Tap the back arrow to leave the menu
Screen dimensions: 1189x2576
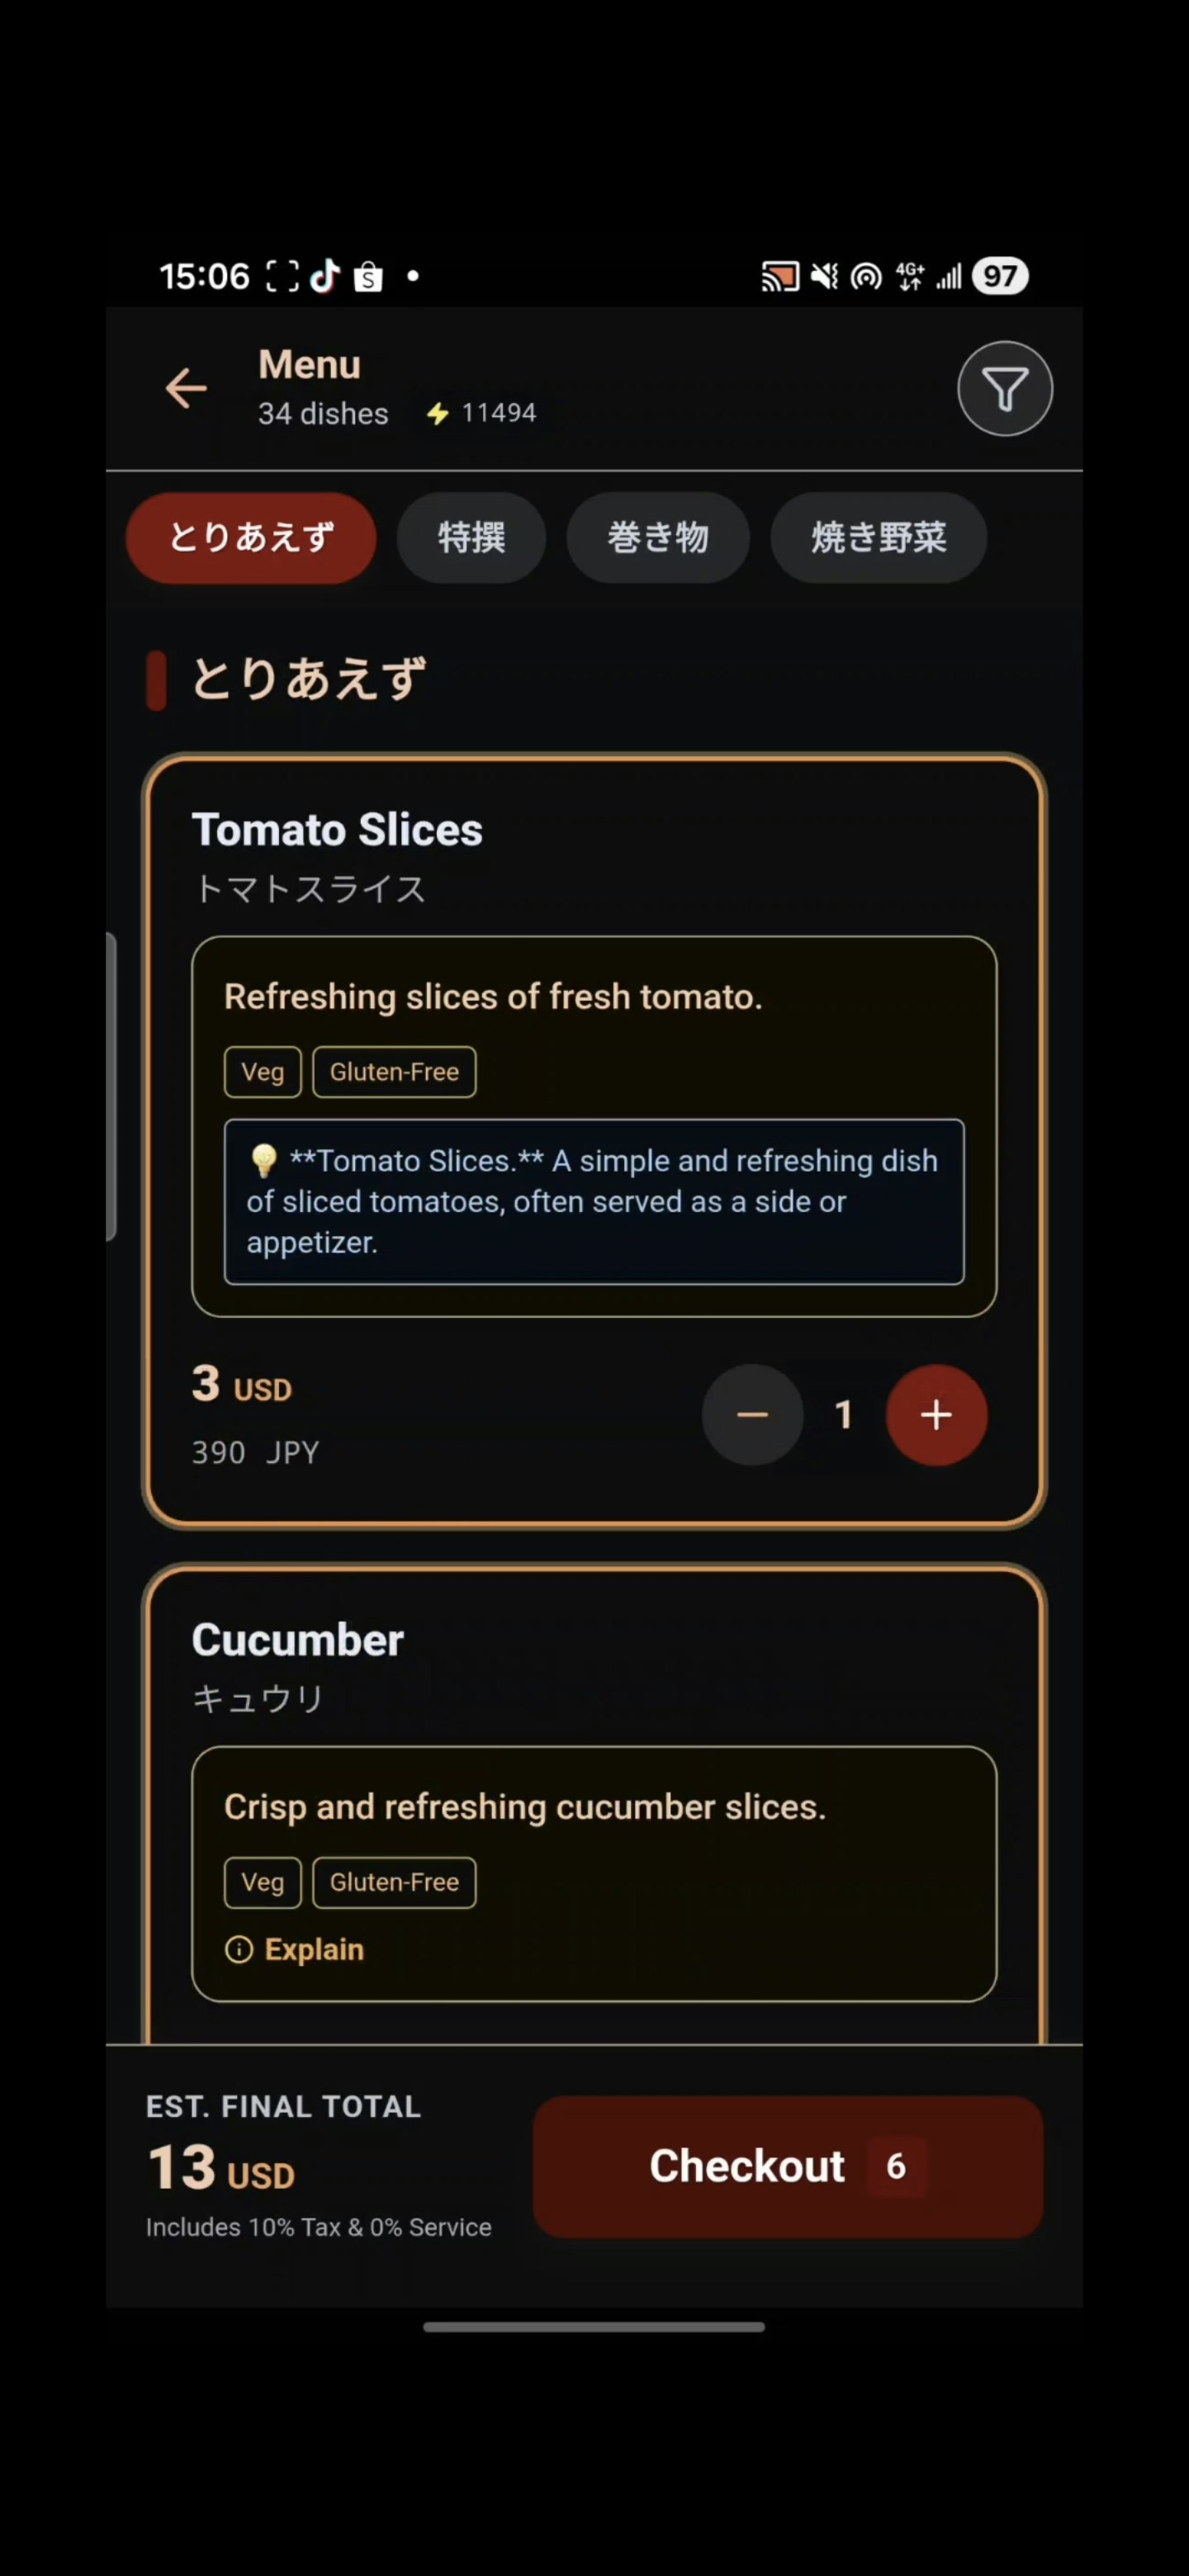185,388
